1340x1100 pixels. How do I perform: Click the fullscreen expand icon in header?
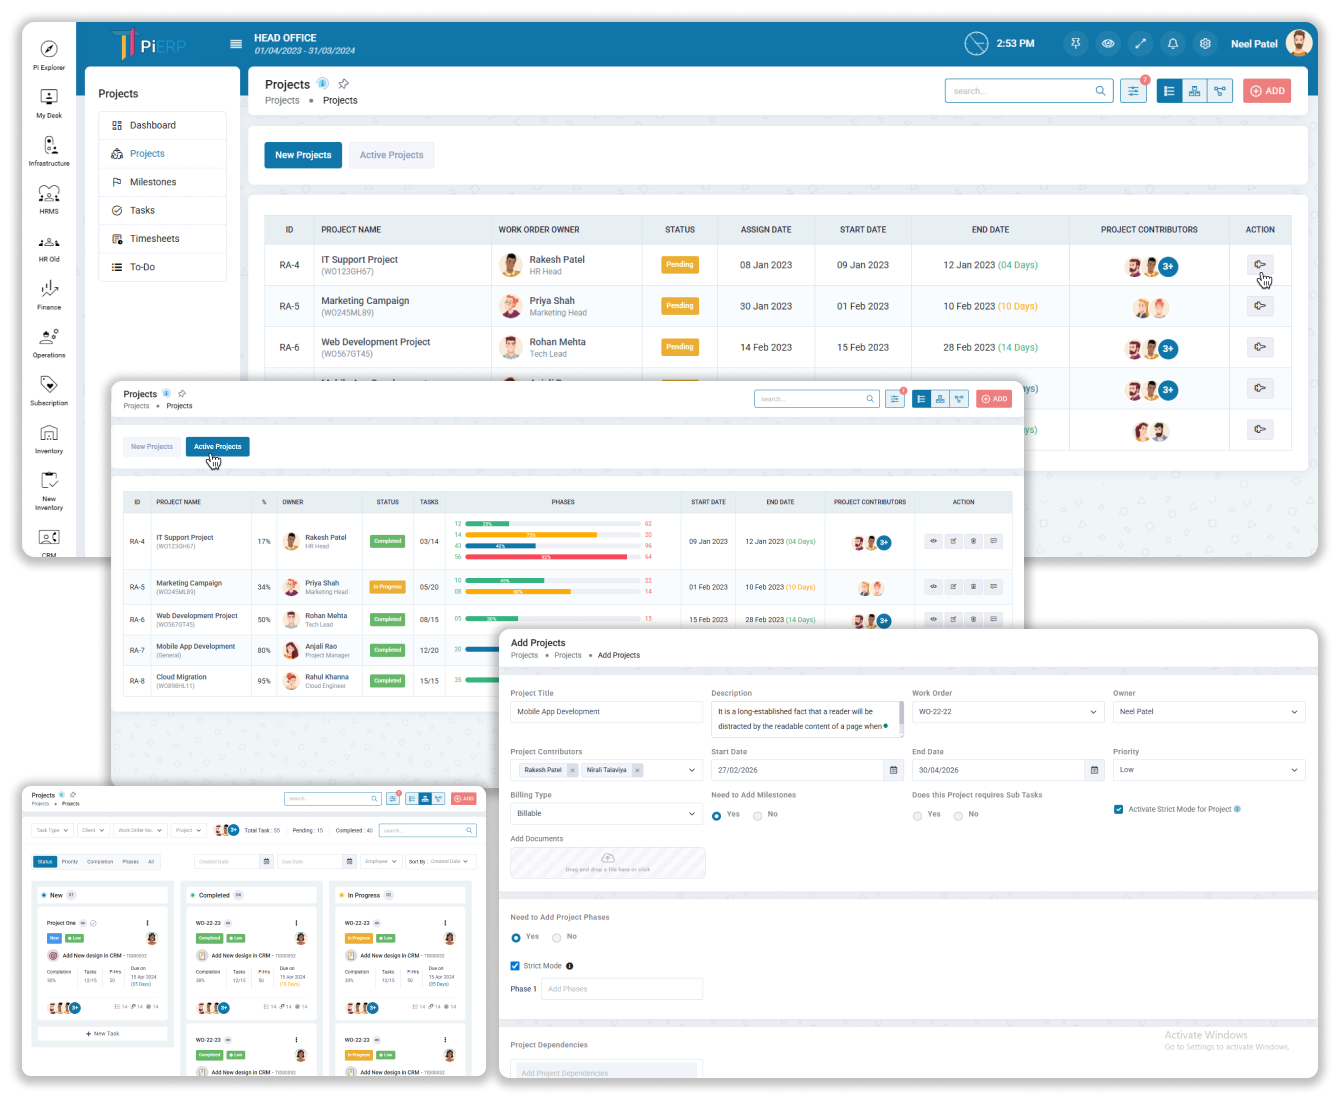point(1140,44)
